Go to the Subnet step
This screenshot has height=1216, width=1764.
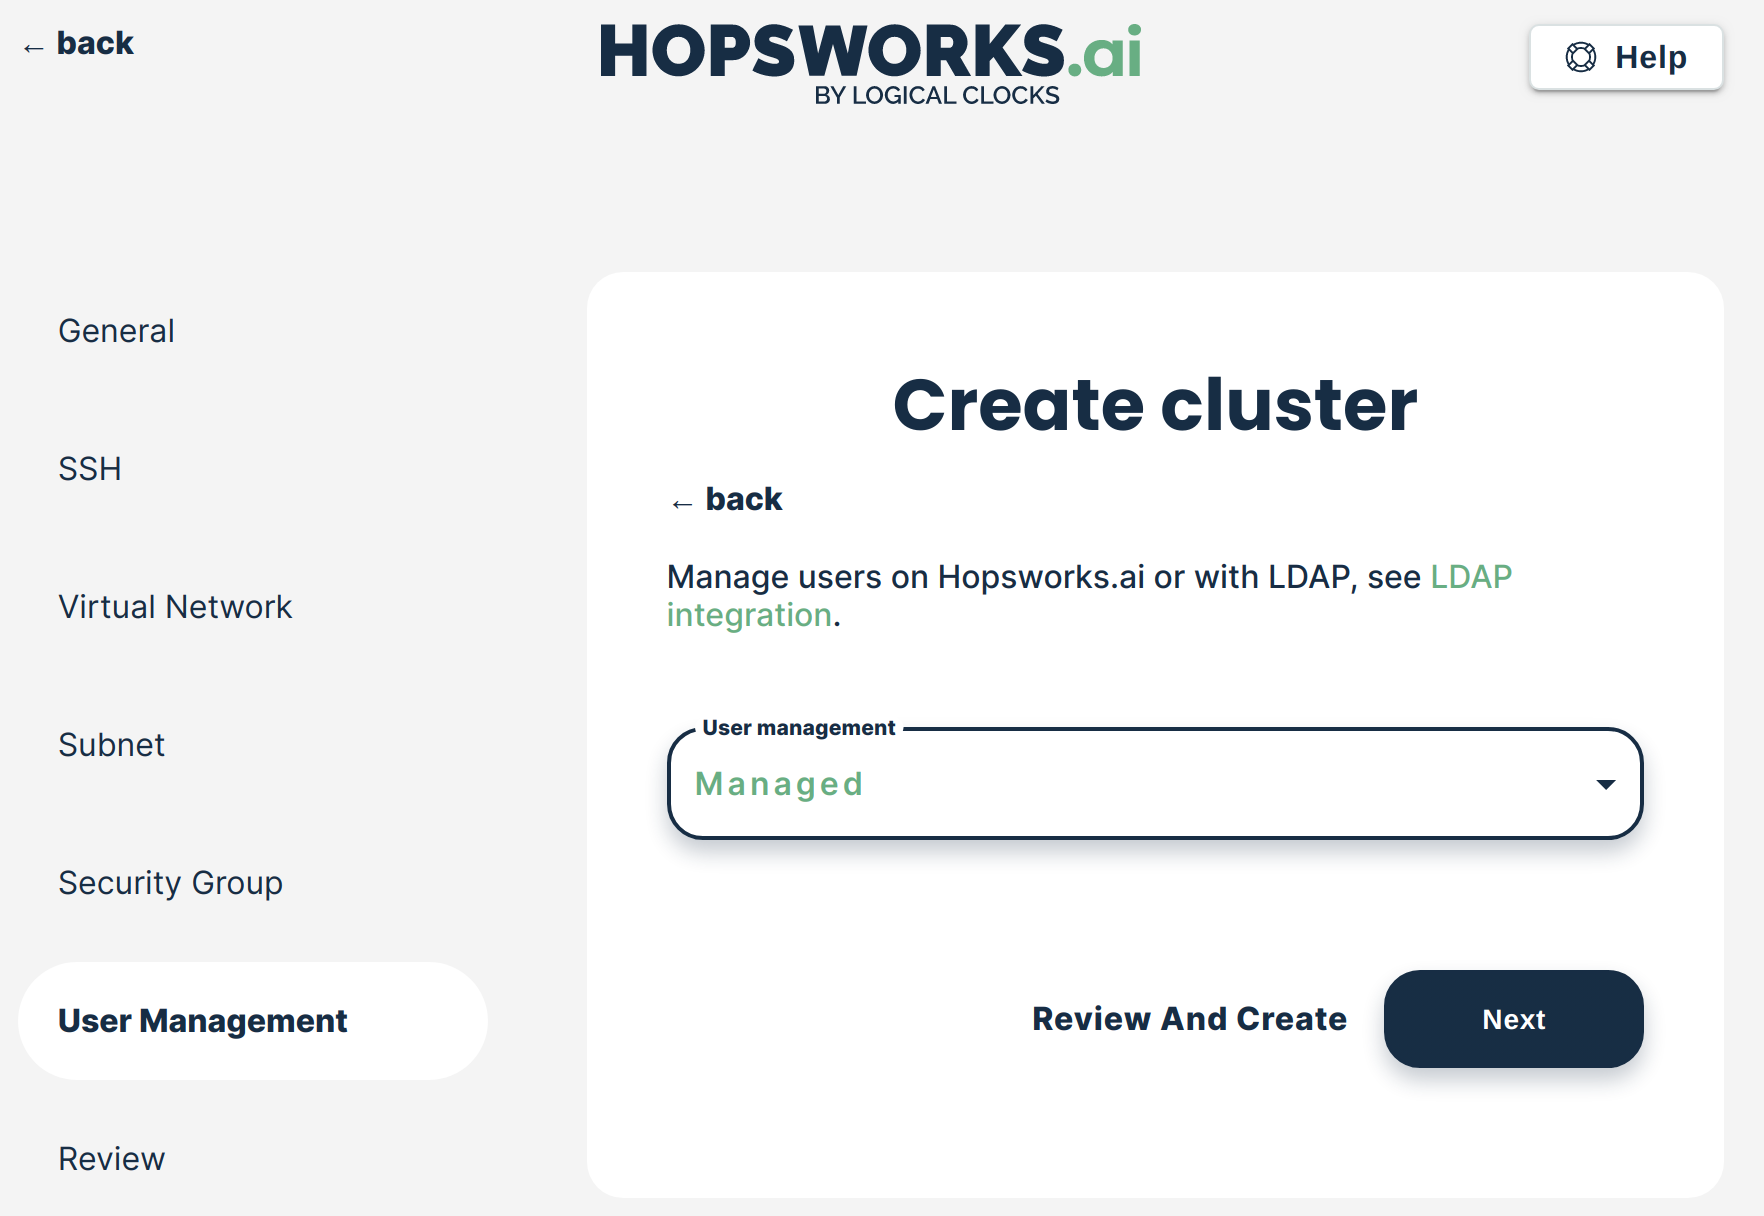[111, 745]
